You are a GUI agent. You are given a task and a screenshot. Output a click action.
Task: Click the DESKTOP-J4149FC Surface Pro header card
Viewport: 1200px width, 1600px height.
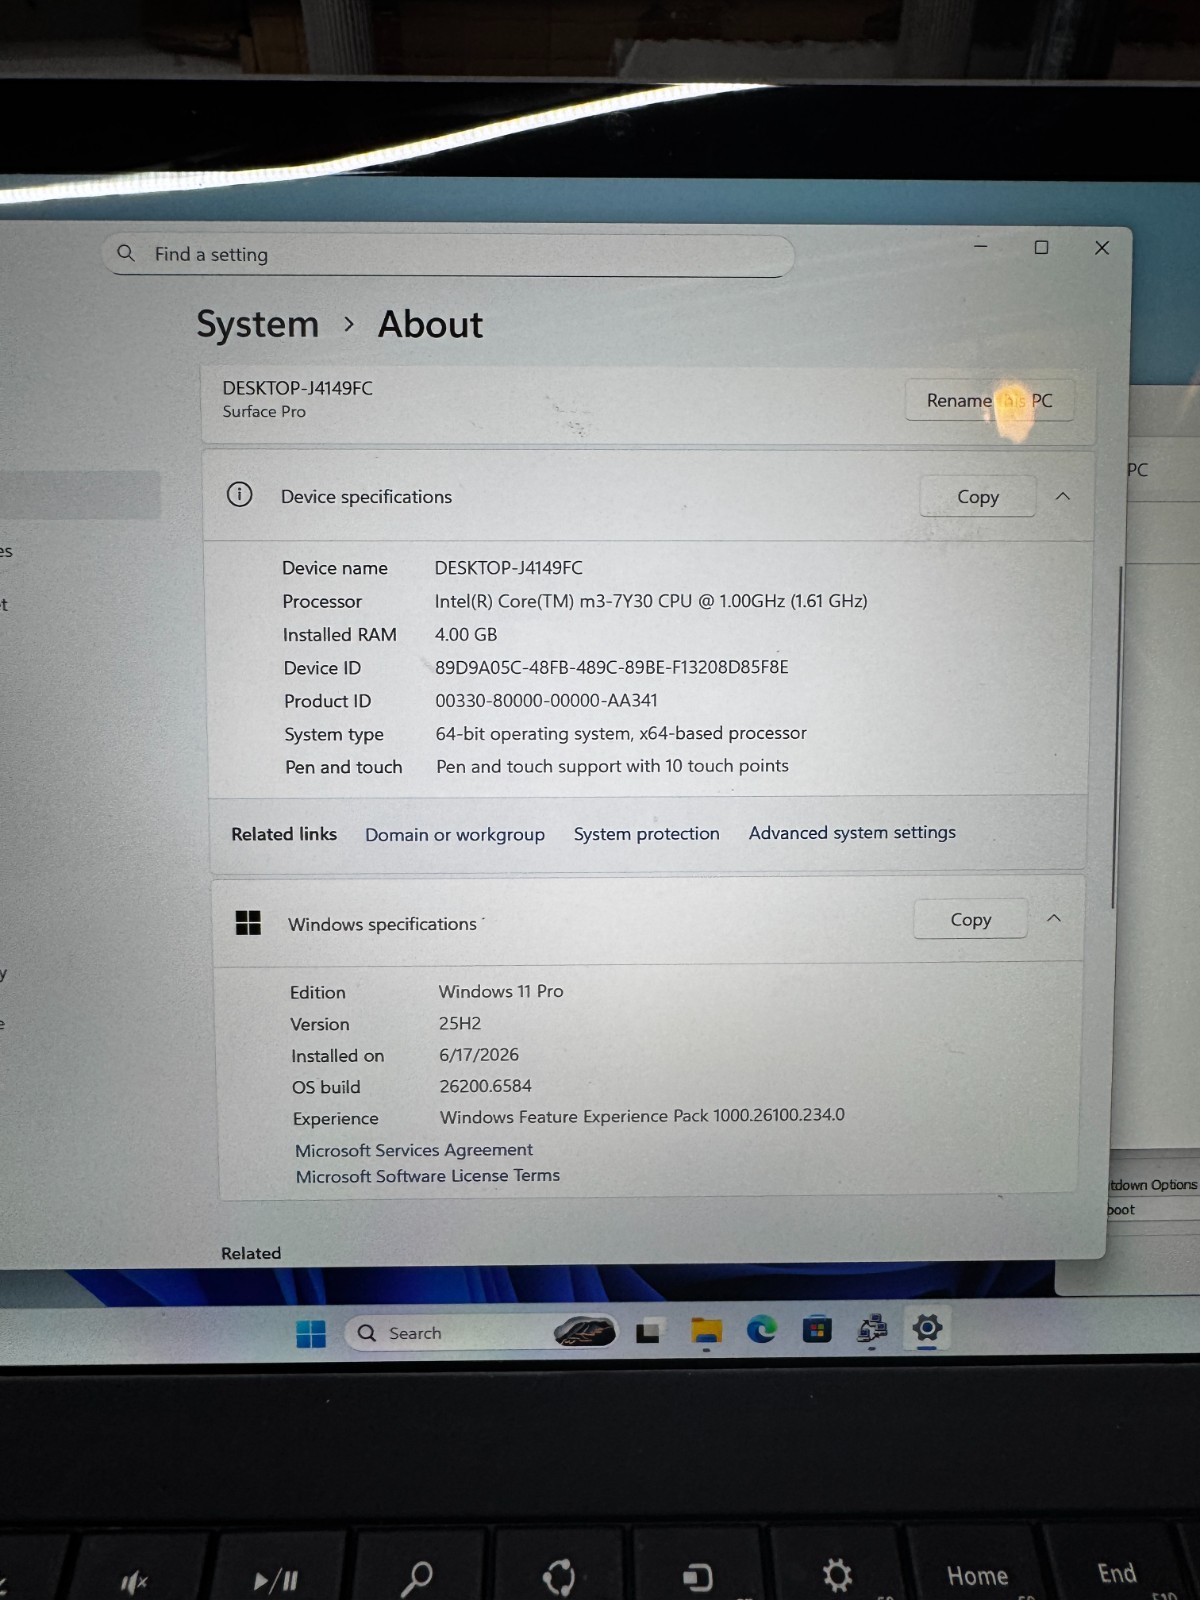(x=648, y=404)
